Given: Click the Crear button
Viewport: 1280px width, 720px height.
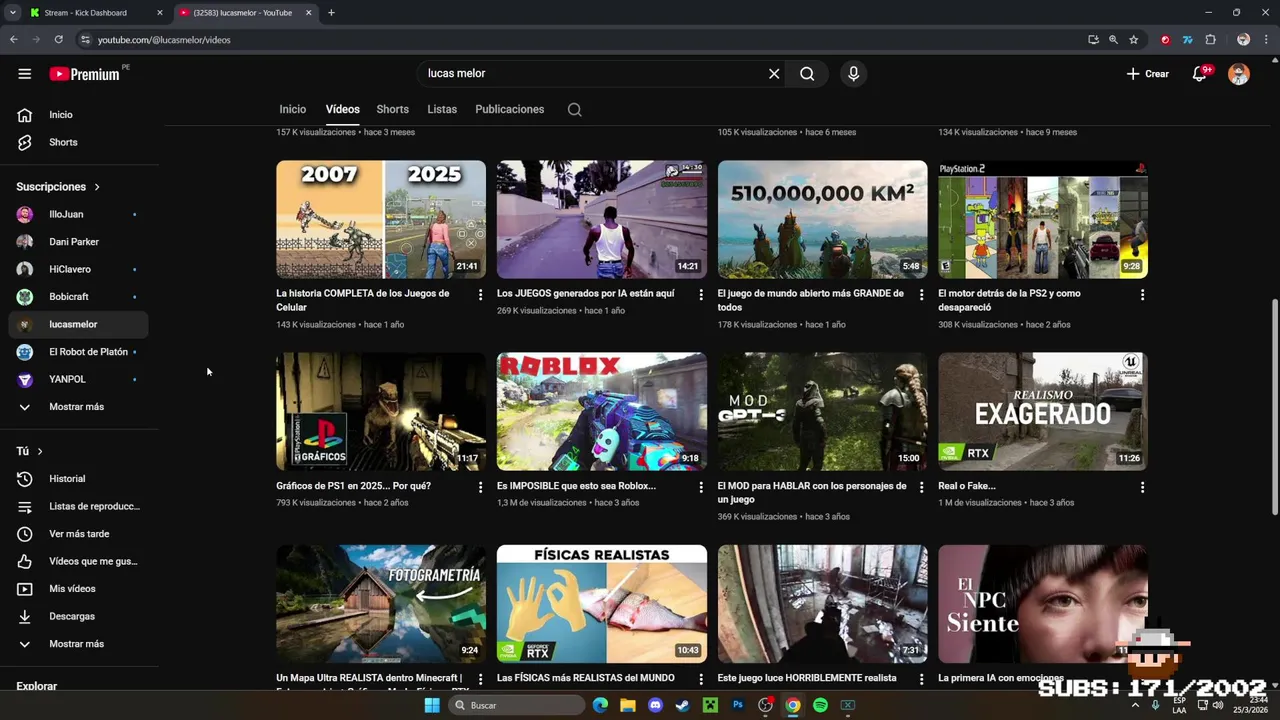Looking at the screenshot, I should [x=1147, y=74].
